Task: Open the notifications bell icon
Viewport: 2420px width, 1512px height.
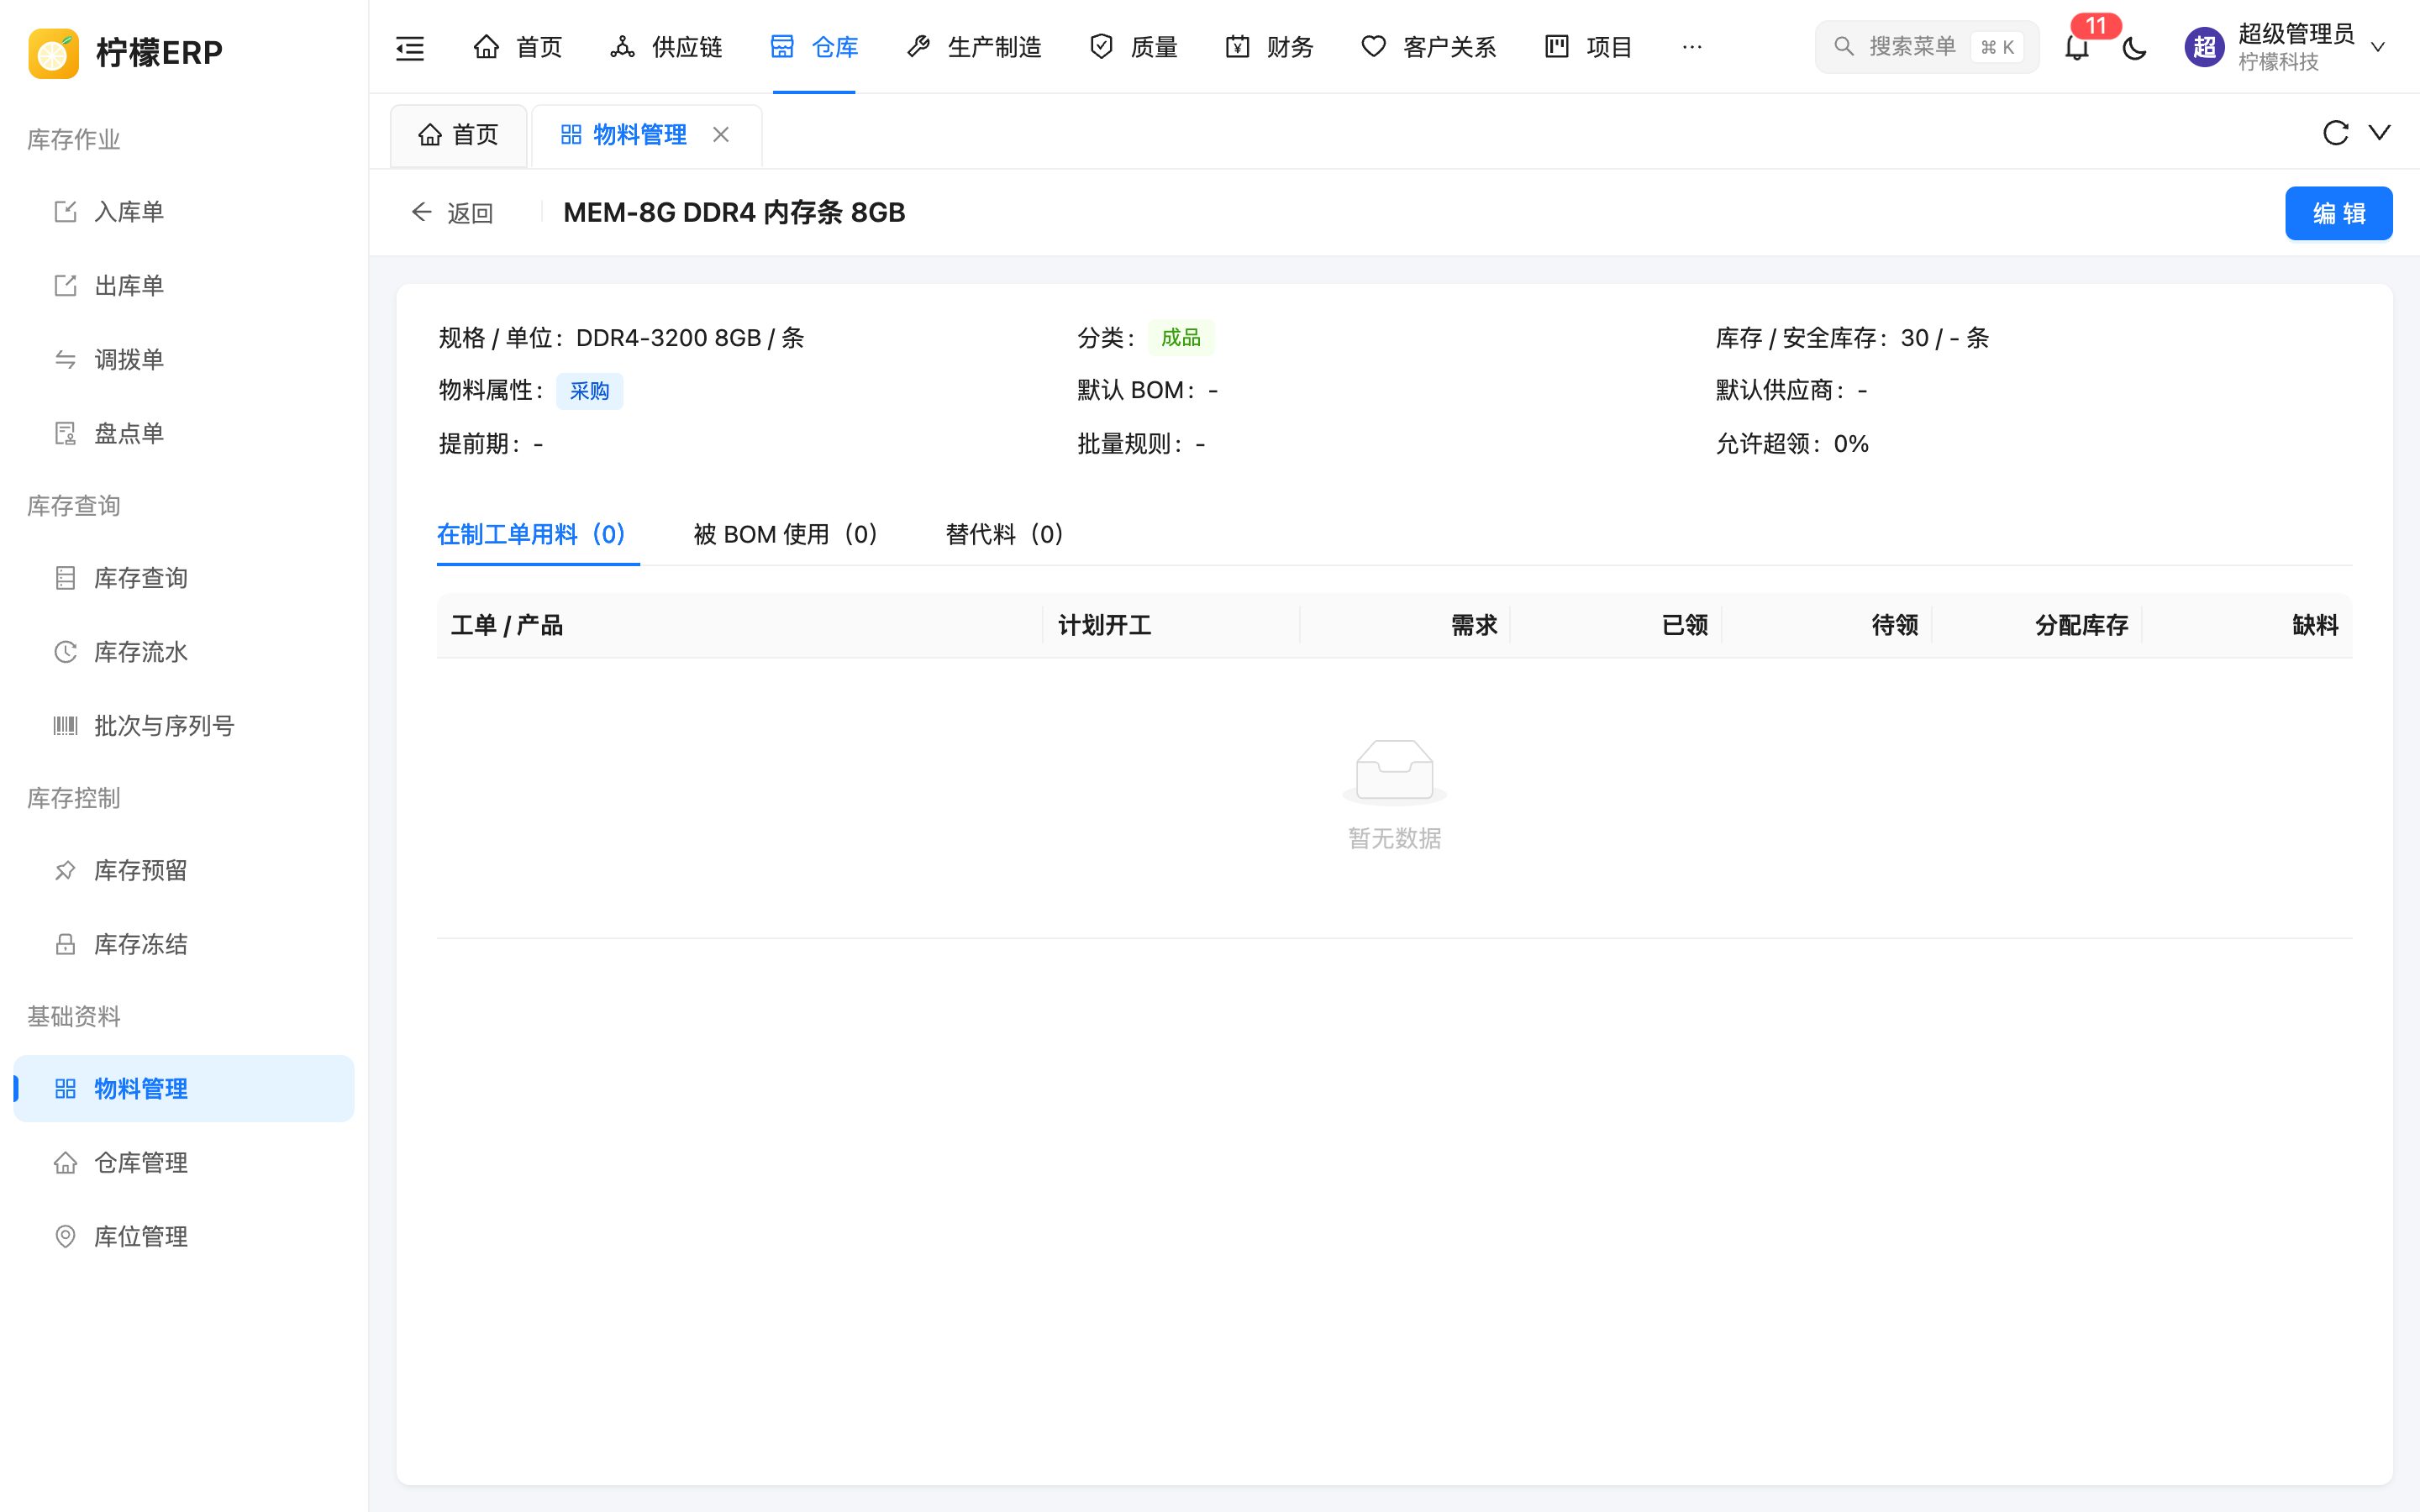Action: tap(2077, 47)
